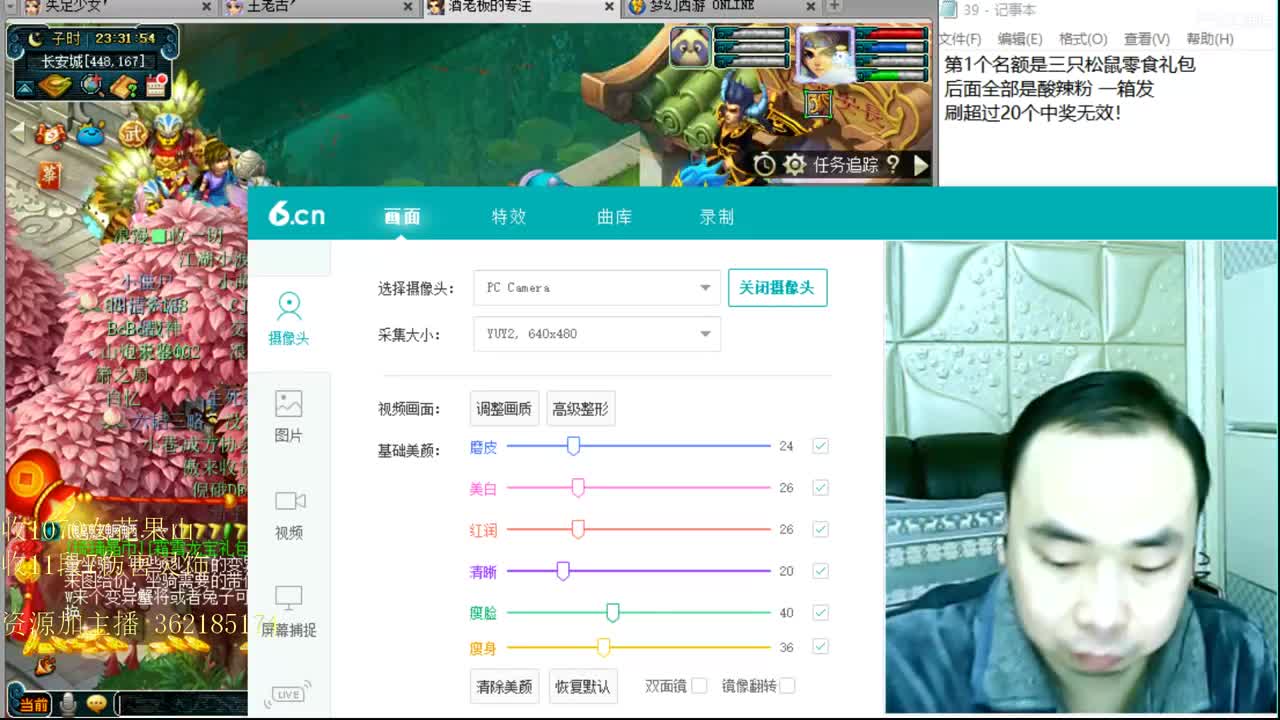Click the red gift bag icon in game

click(50, 175)
